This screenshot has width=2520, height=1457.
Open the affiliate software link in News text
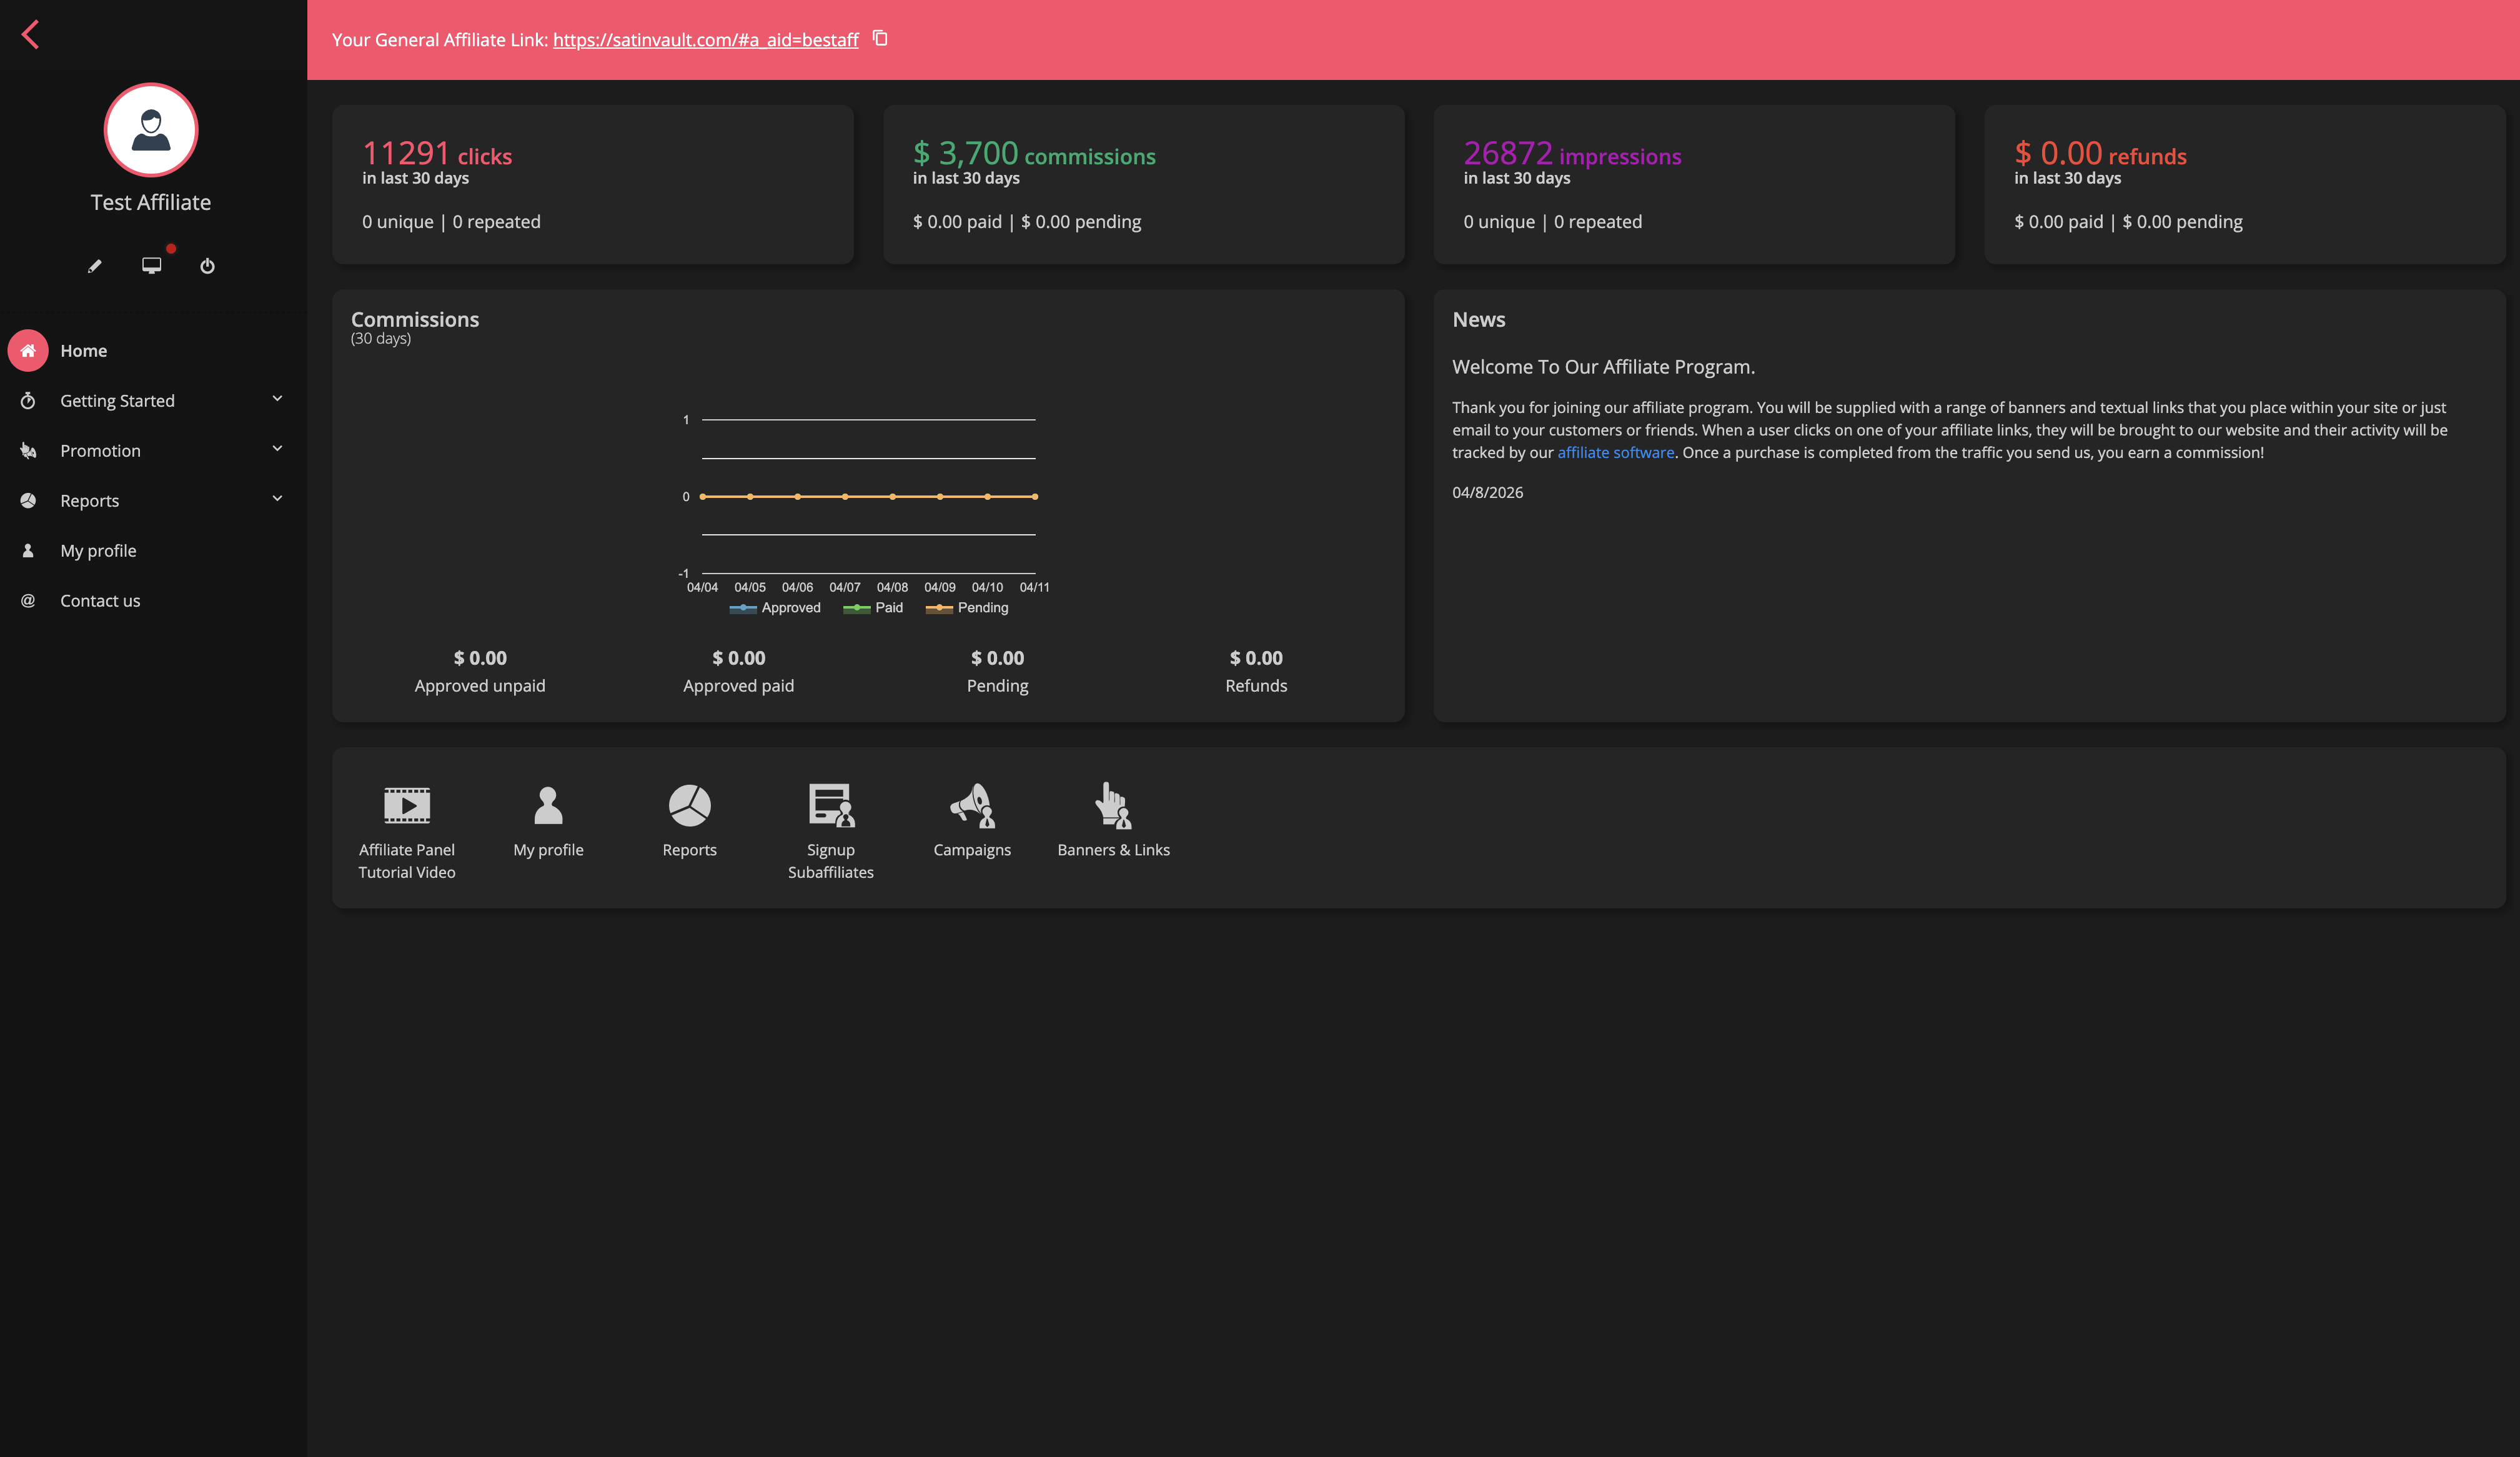pos(1616,452)
